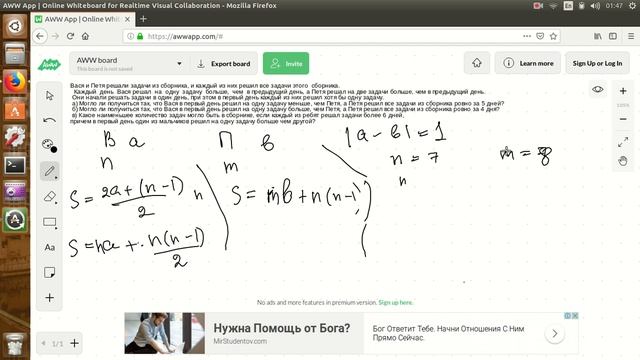This screenshot has height=360, width=640.
Task: Open the Firefox home page
Action: tap(85, 36)
